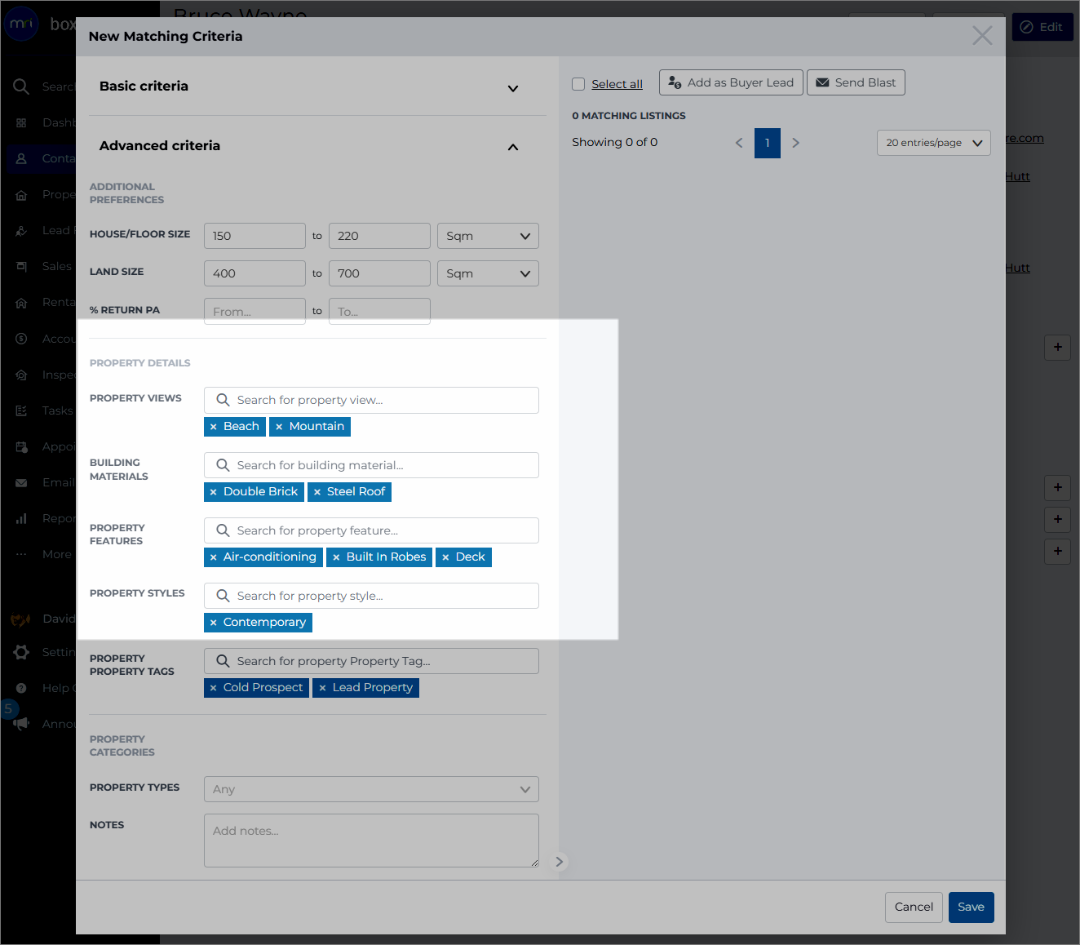Remove the Double Brick material tag

click(x=214, y=492)
